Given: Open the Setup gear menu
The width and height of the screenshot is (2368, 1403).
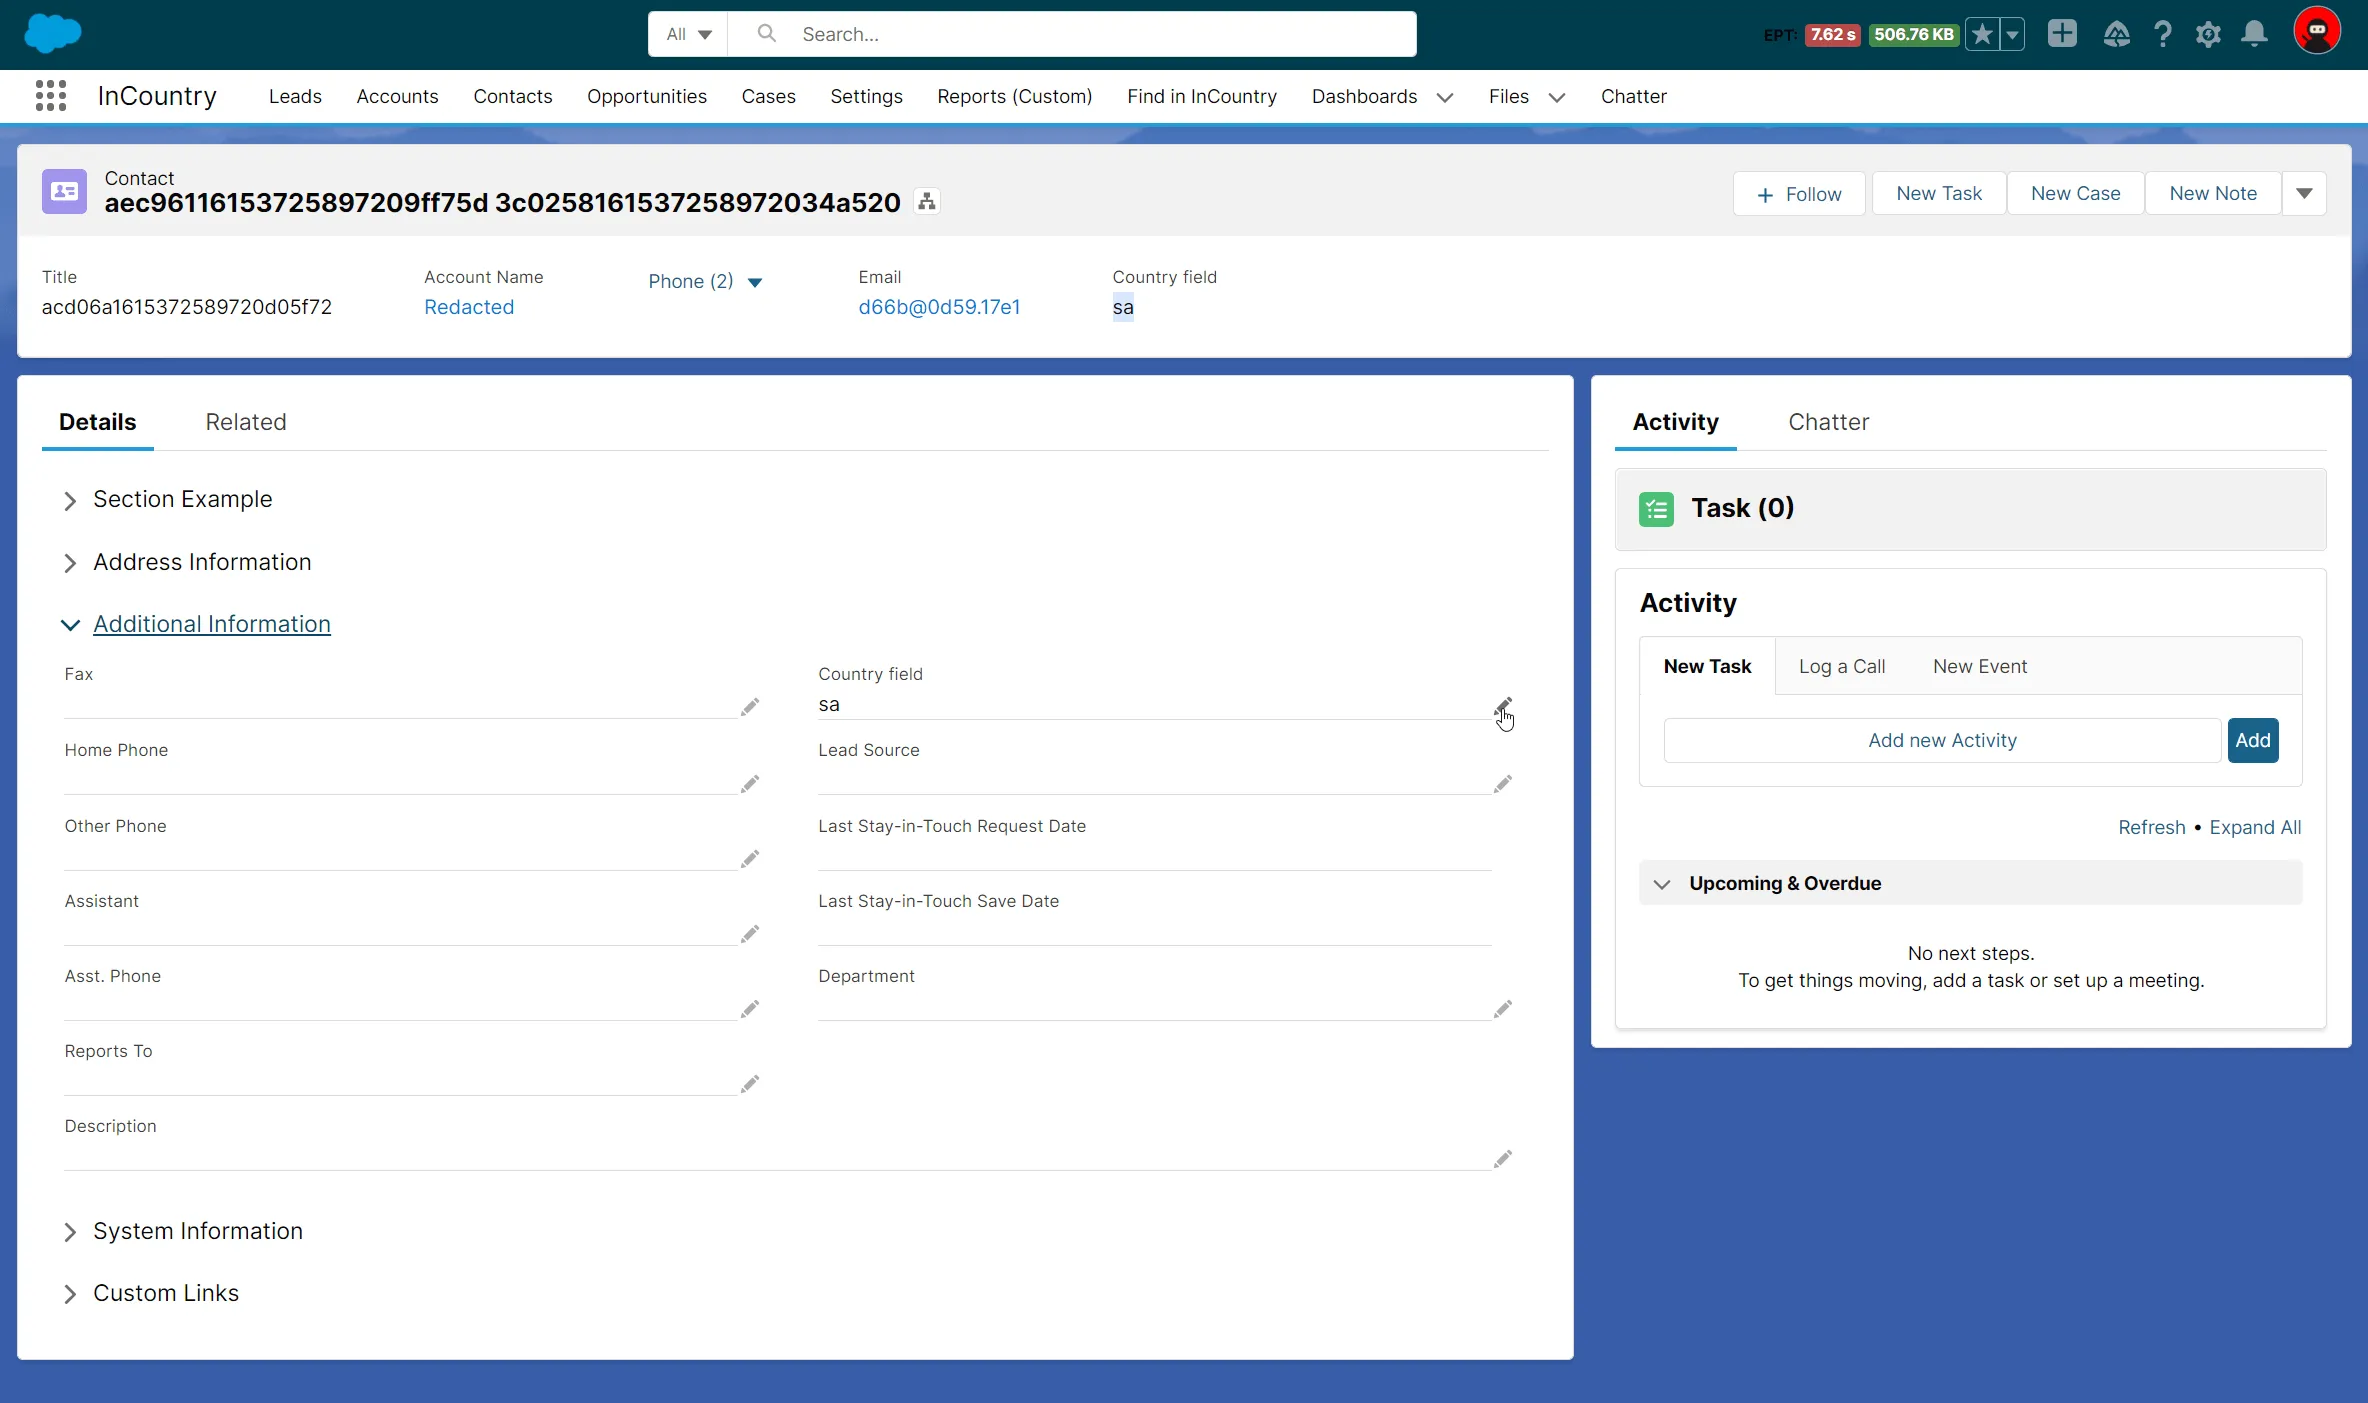Looking at the screenshot, I should (x=2208, y=34).
